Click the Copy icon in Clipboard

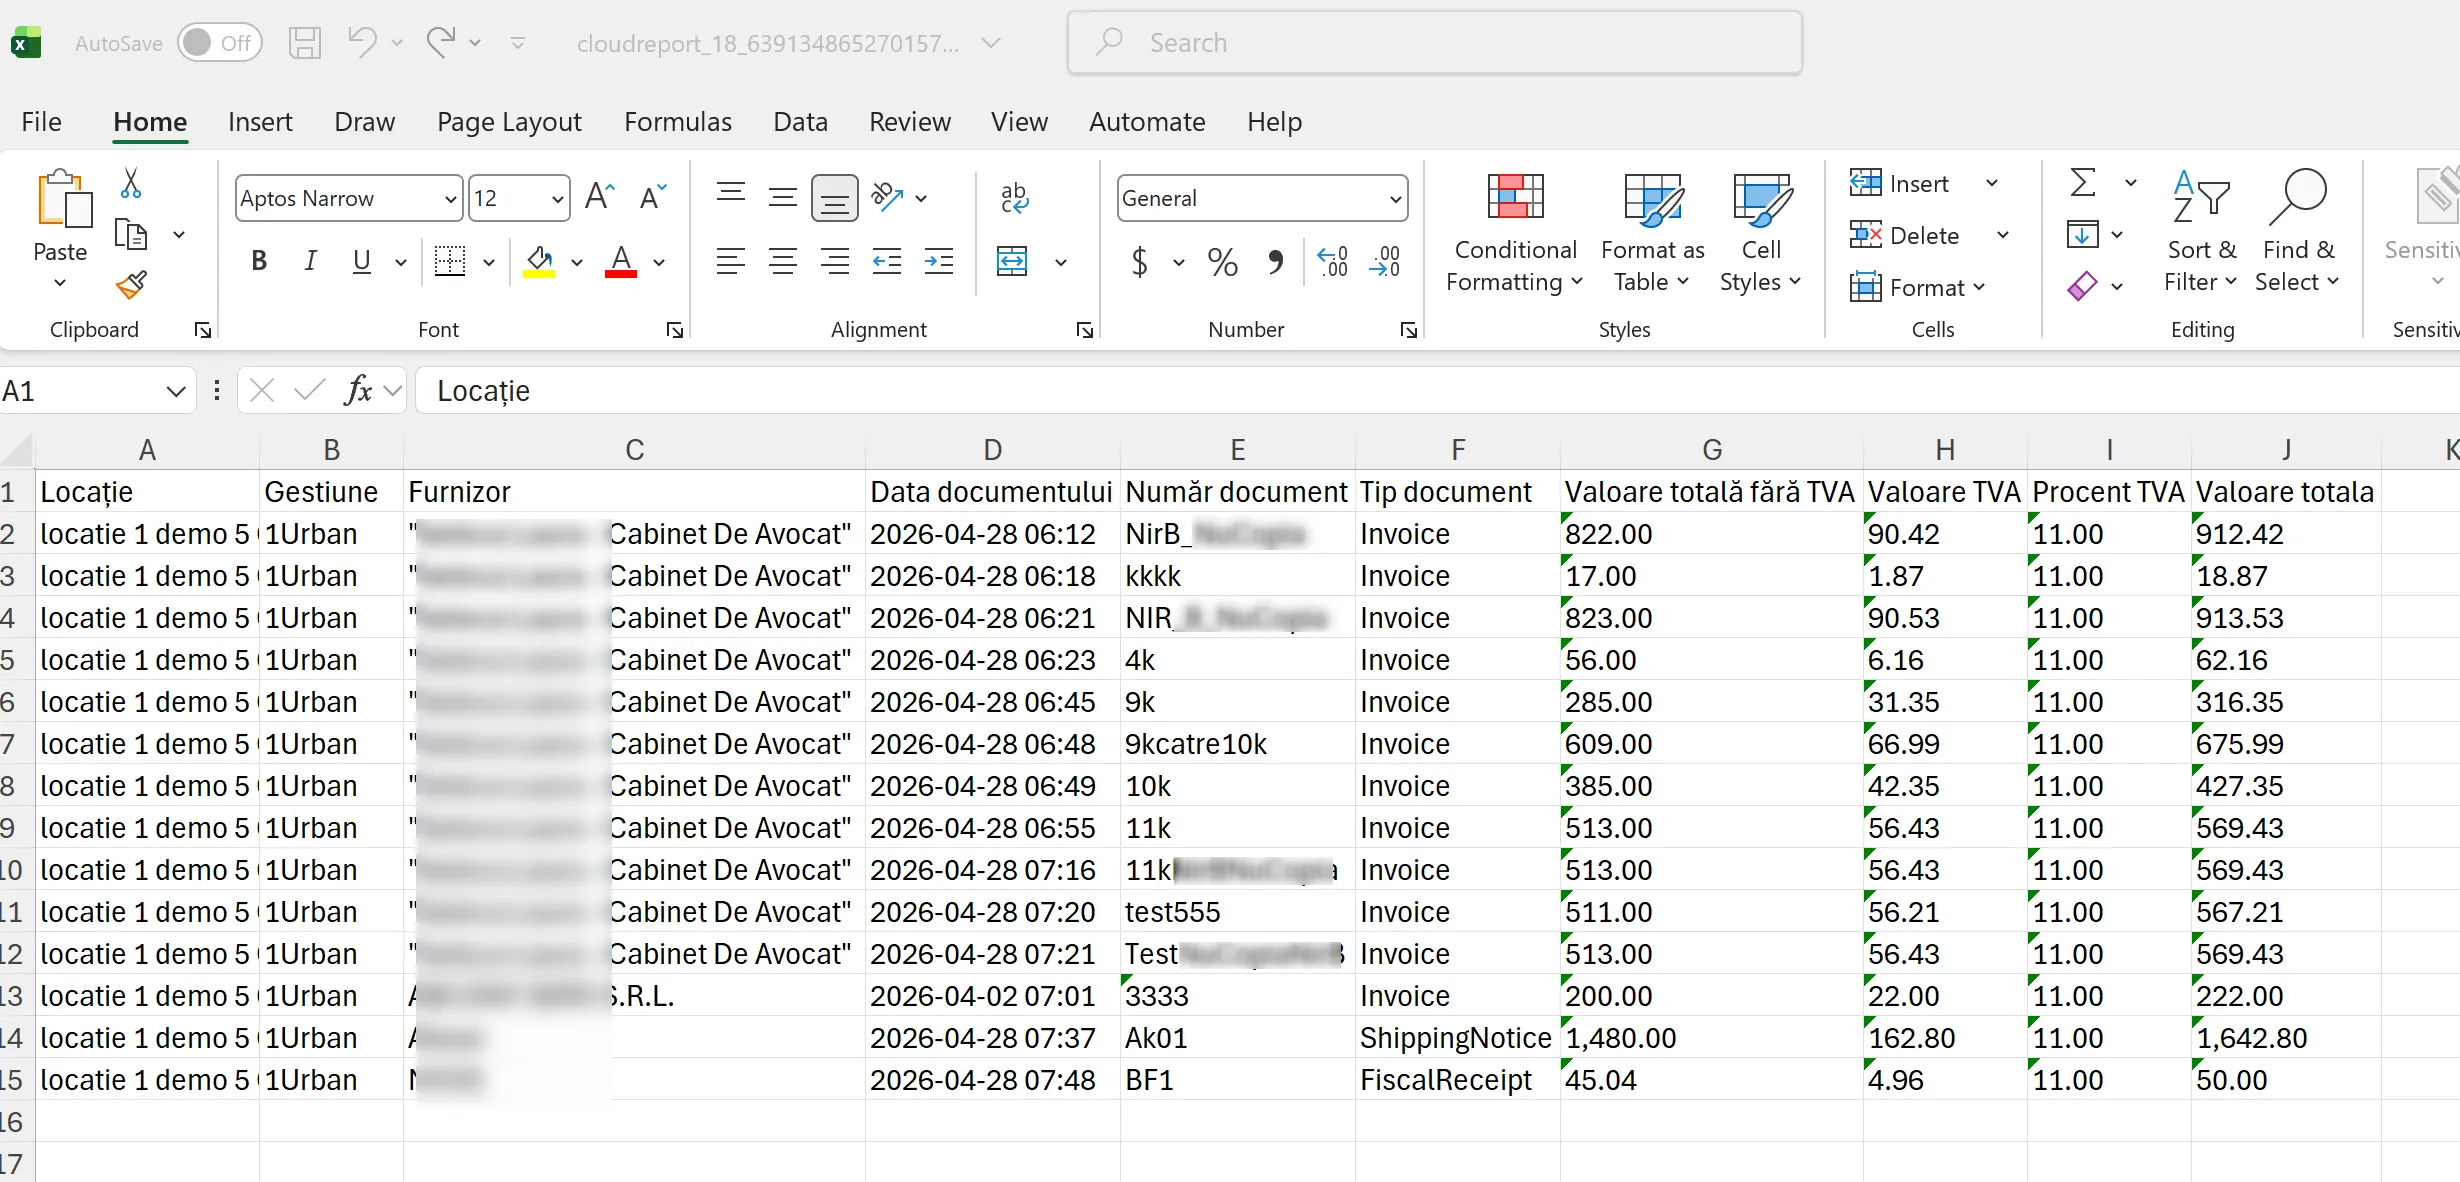pos(131,235)
